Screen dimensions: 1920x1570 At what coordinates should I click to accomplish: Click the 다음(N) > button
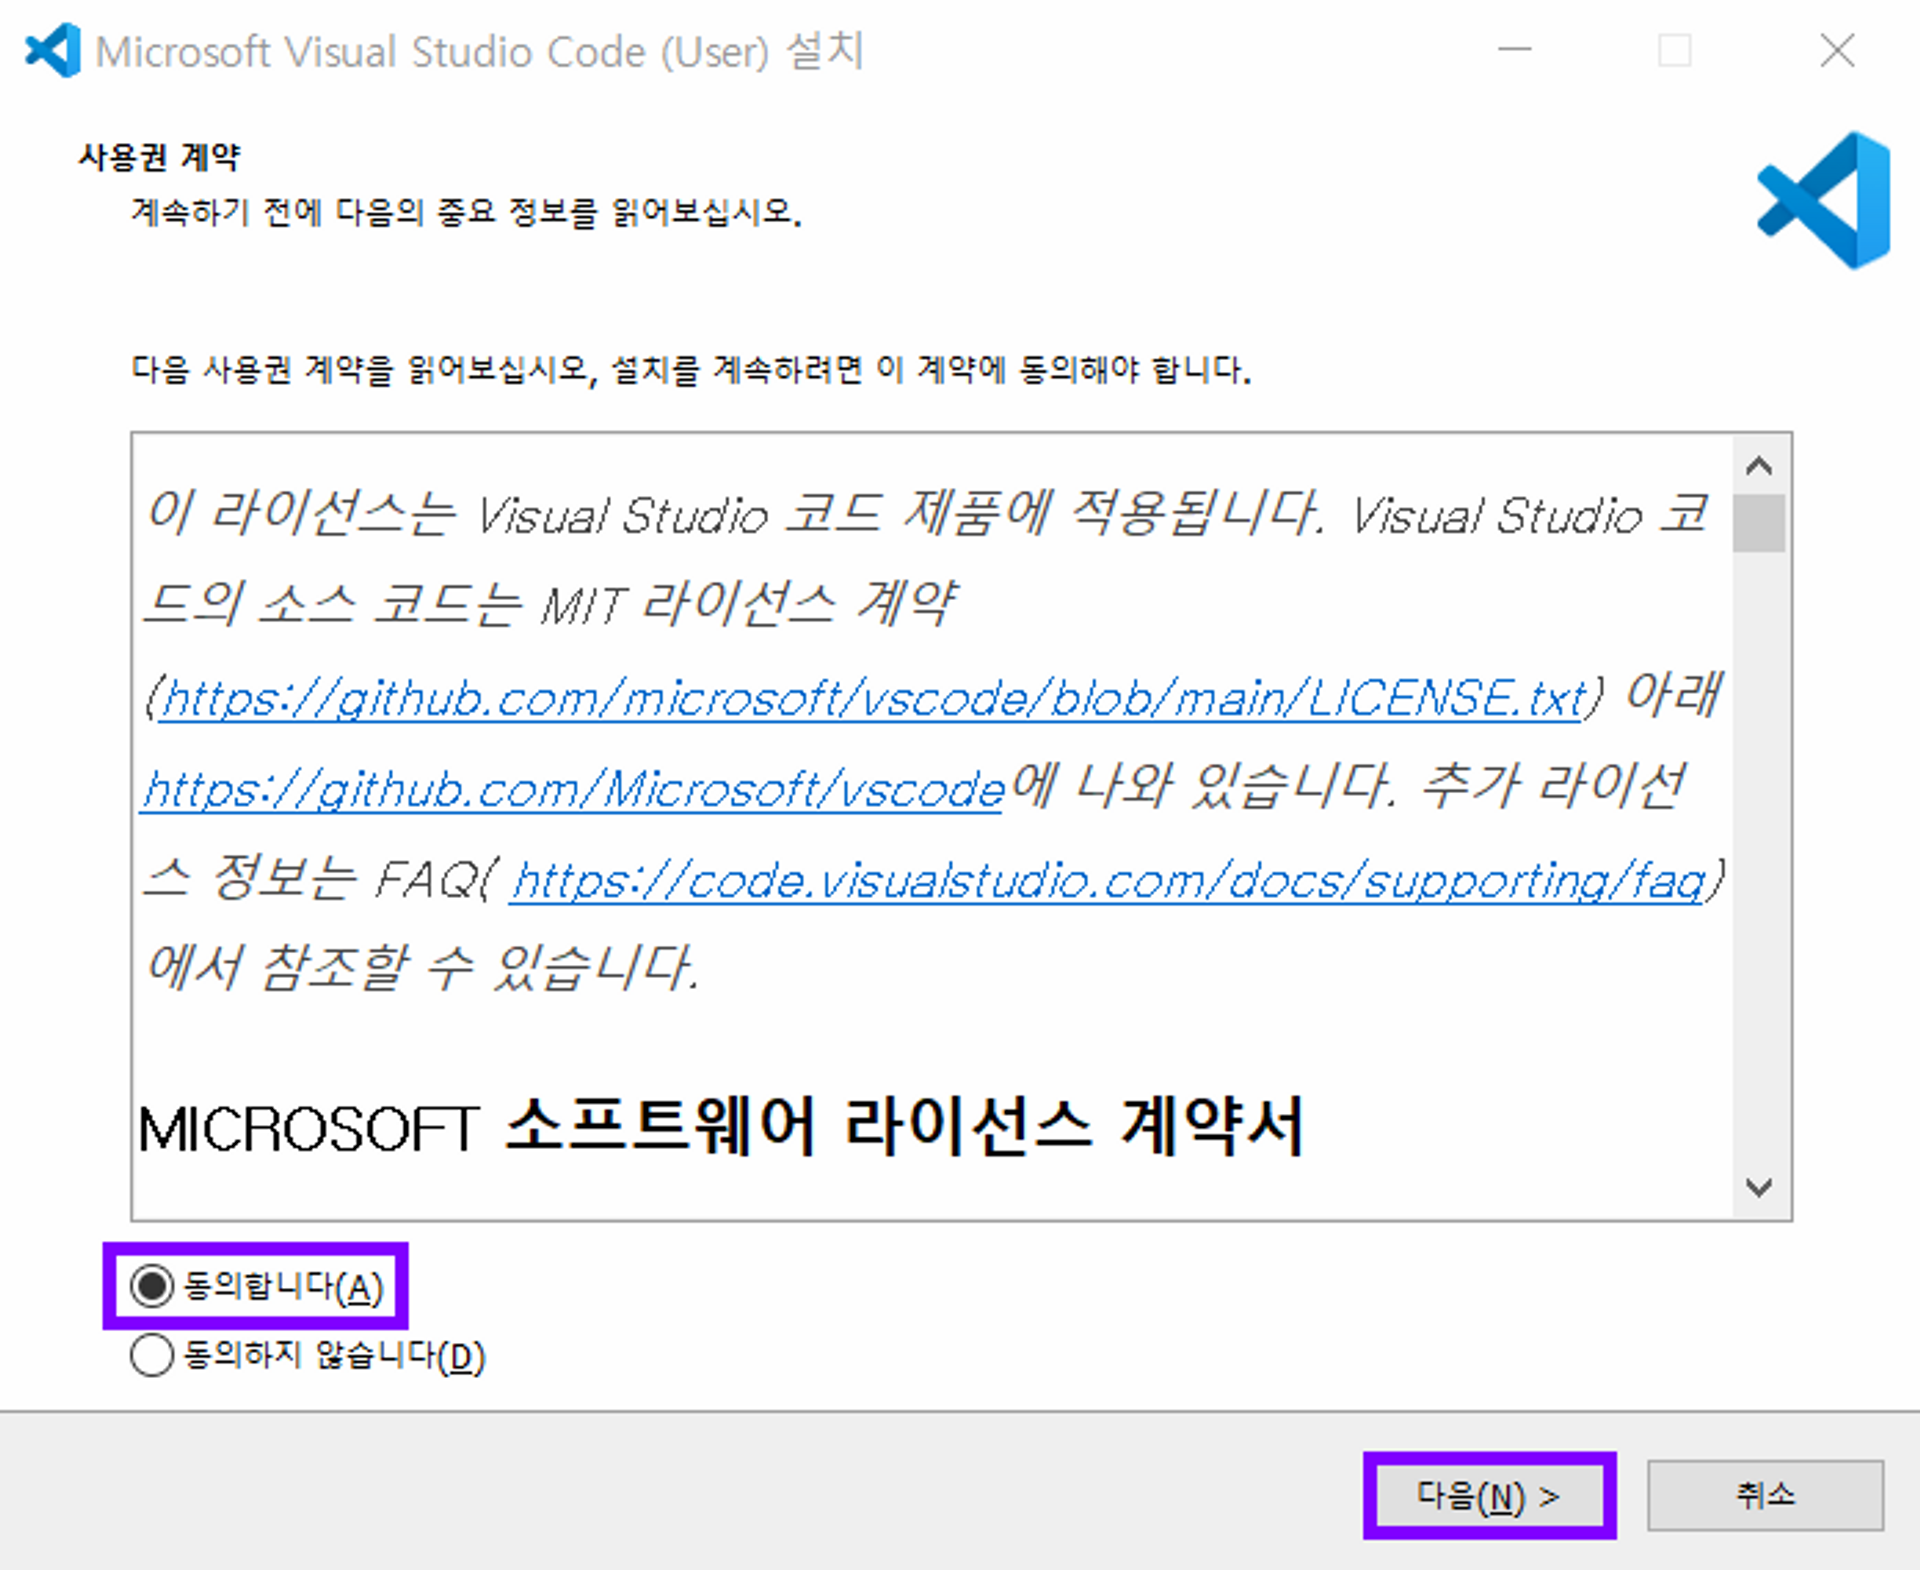[1489, 1496]
